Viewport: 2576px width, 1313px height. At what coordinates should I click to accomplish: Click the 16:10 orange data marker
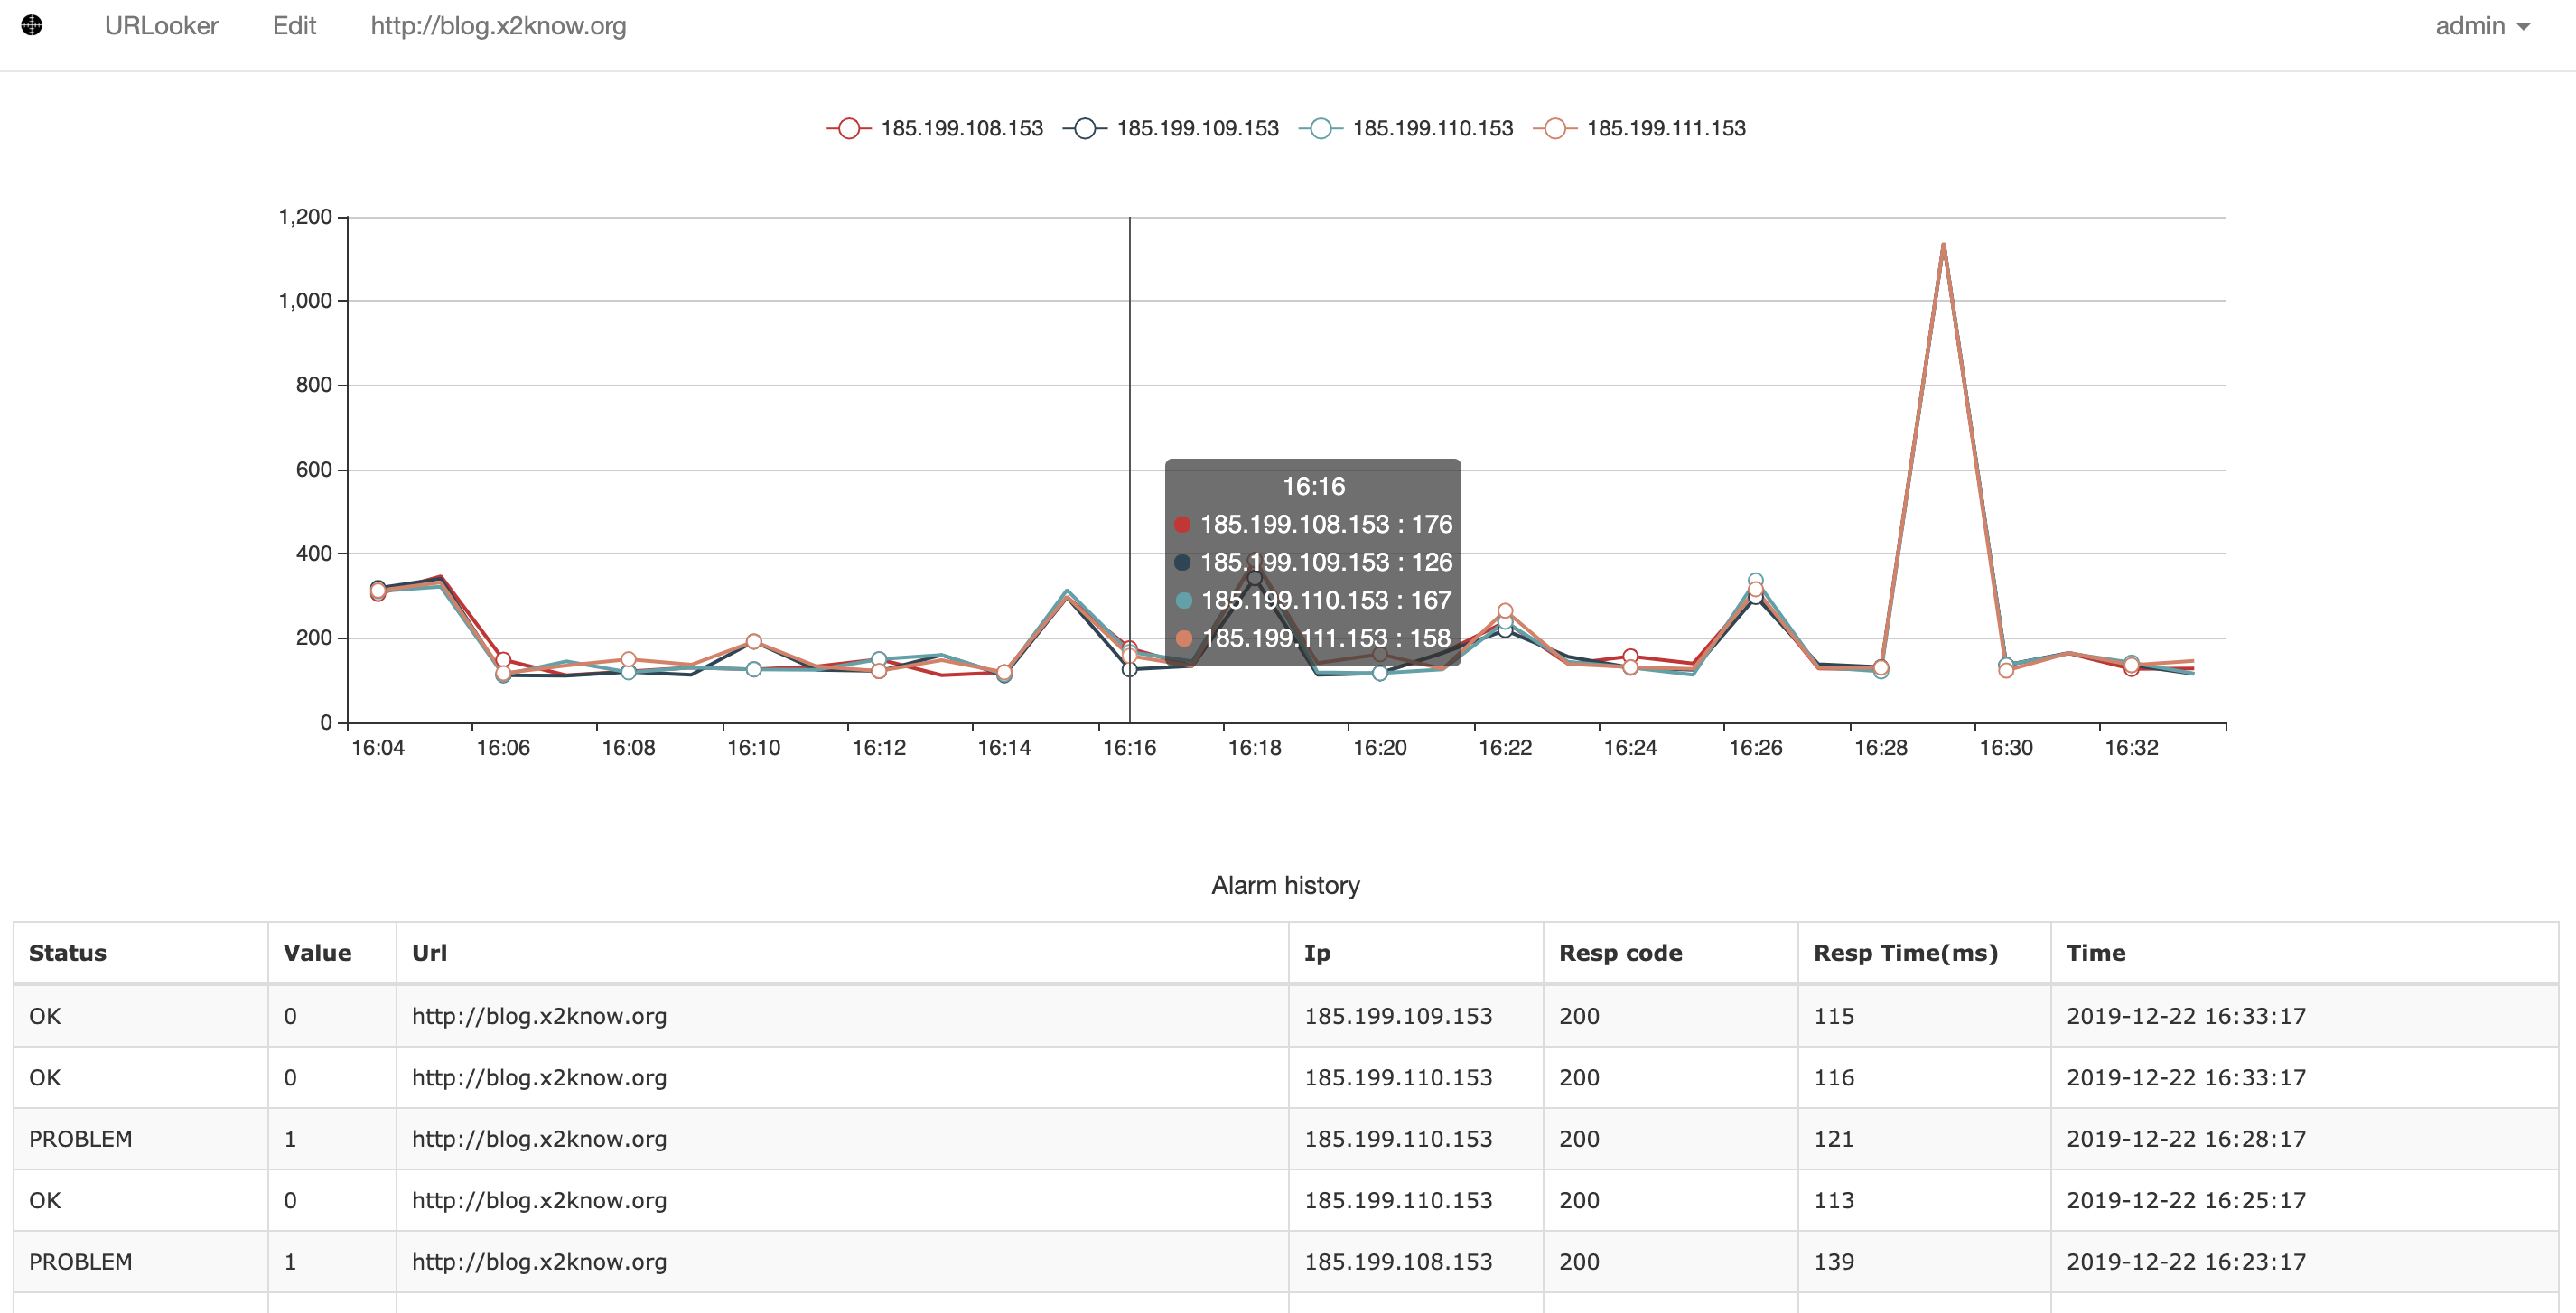[x=754, y=641]
